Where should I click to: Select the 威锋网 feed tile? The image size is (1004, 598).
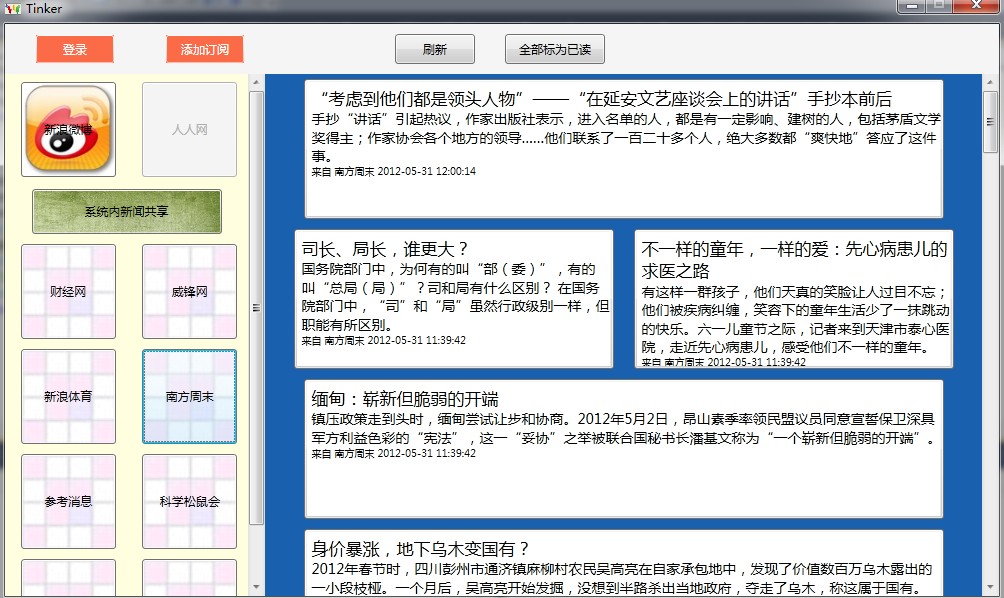point(190,291)
